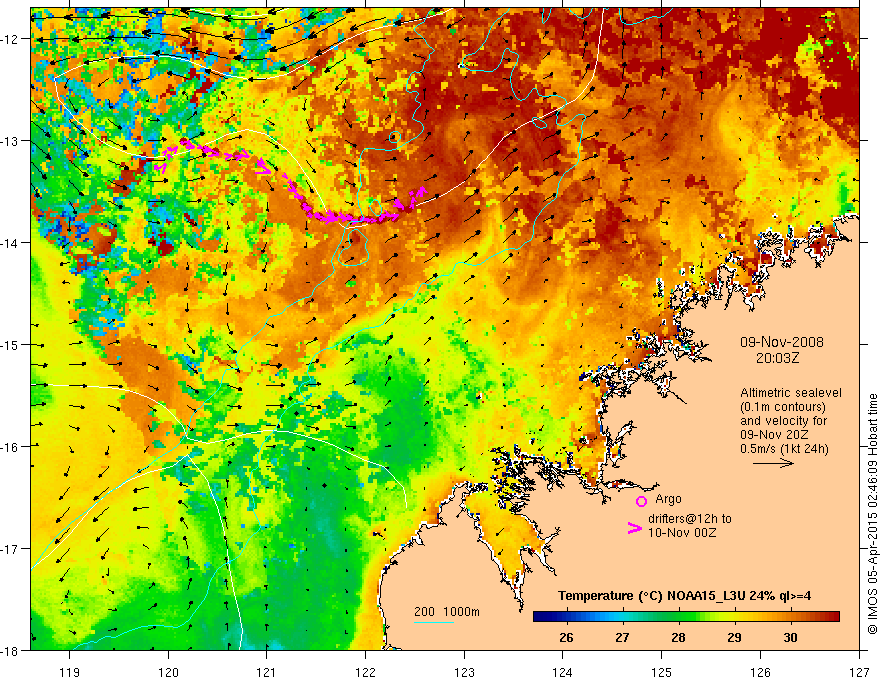Viewport: 880px width, 680px height.
Task: Click the colorbar tick label 26
Action: (566, 637)
